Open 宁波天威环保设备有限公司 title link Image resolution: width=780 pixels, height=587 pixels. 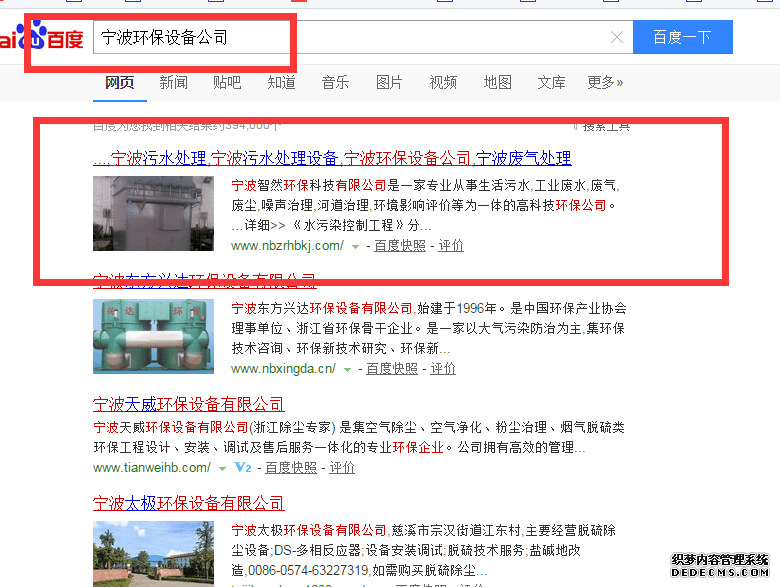point(189,404)
